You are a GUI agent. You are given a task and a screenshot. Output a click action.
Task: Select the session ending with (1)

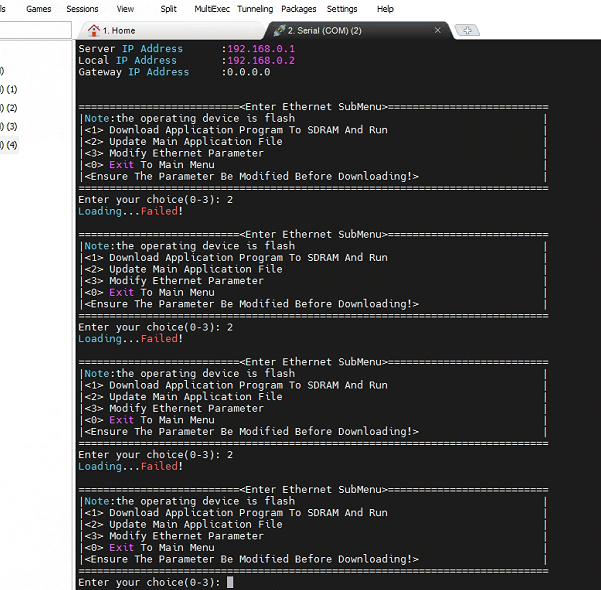10,90
